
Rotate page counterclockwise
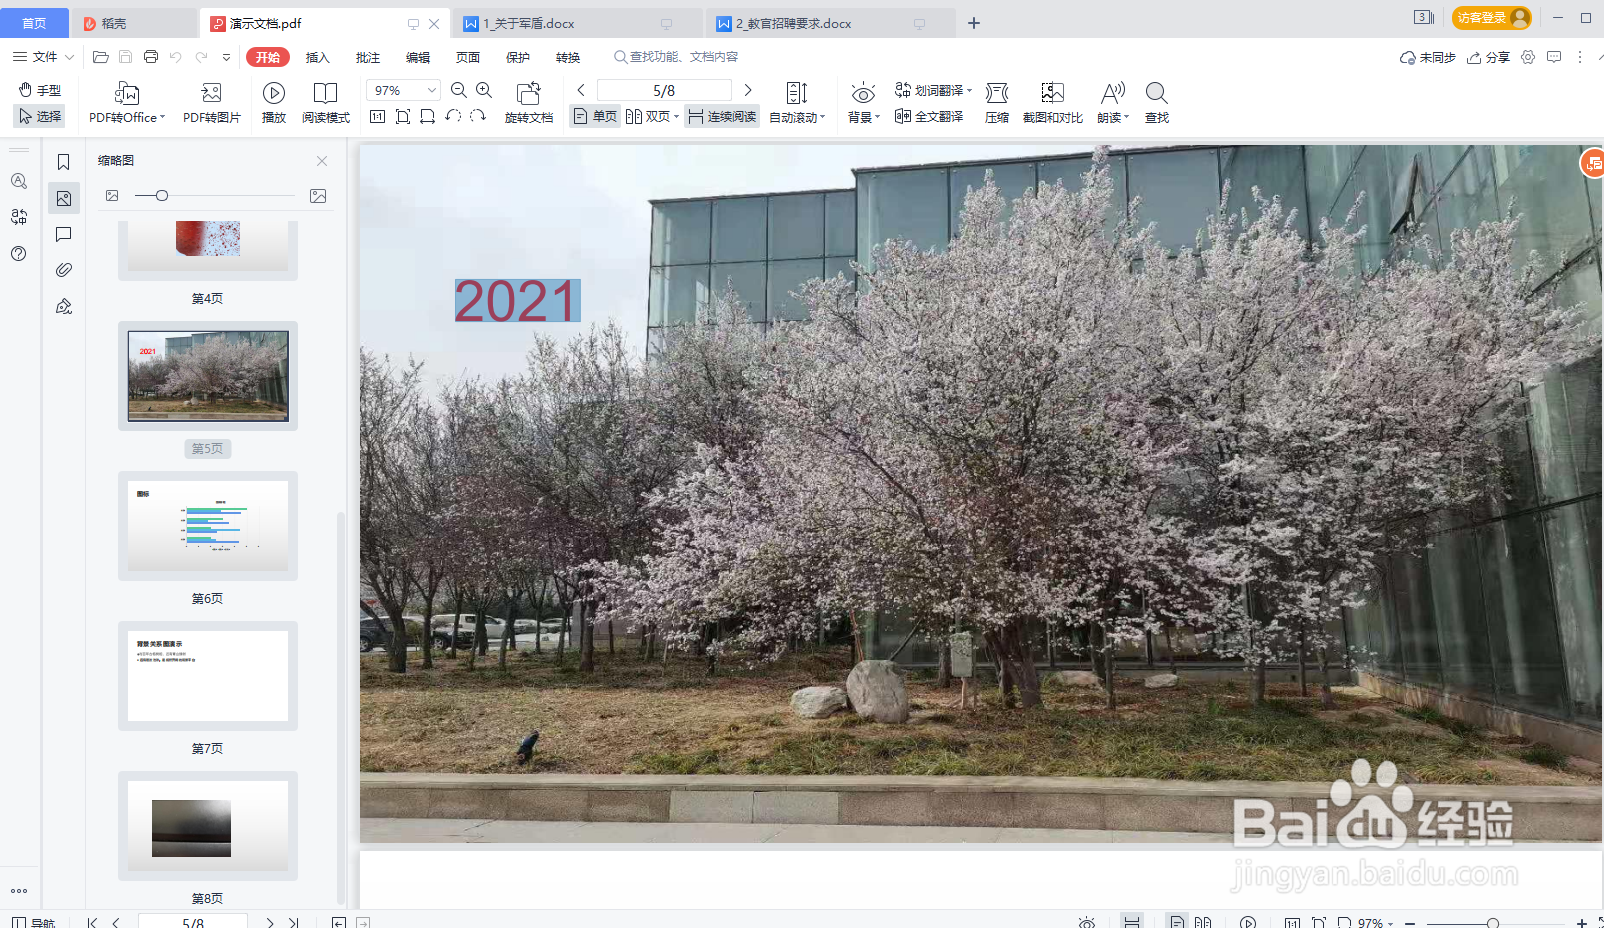[453, 116]
